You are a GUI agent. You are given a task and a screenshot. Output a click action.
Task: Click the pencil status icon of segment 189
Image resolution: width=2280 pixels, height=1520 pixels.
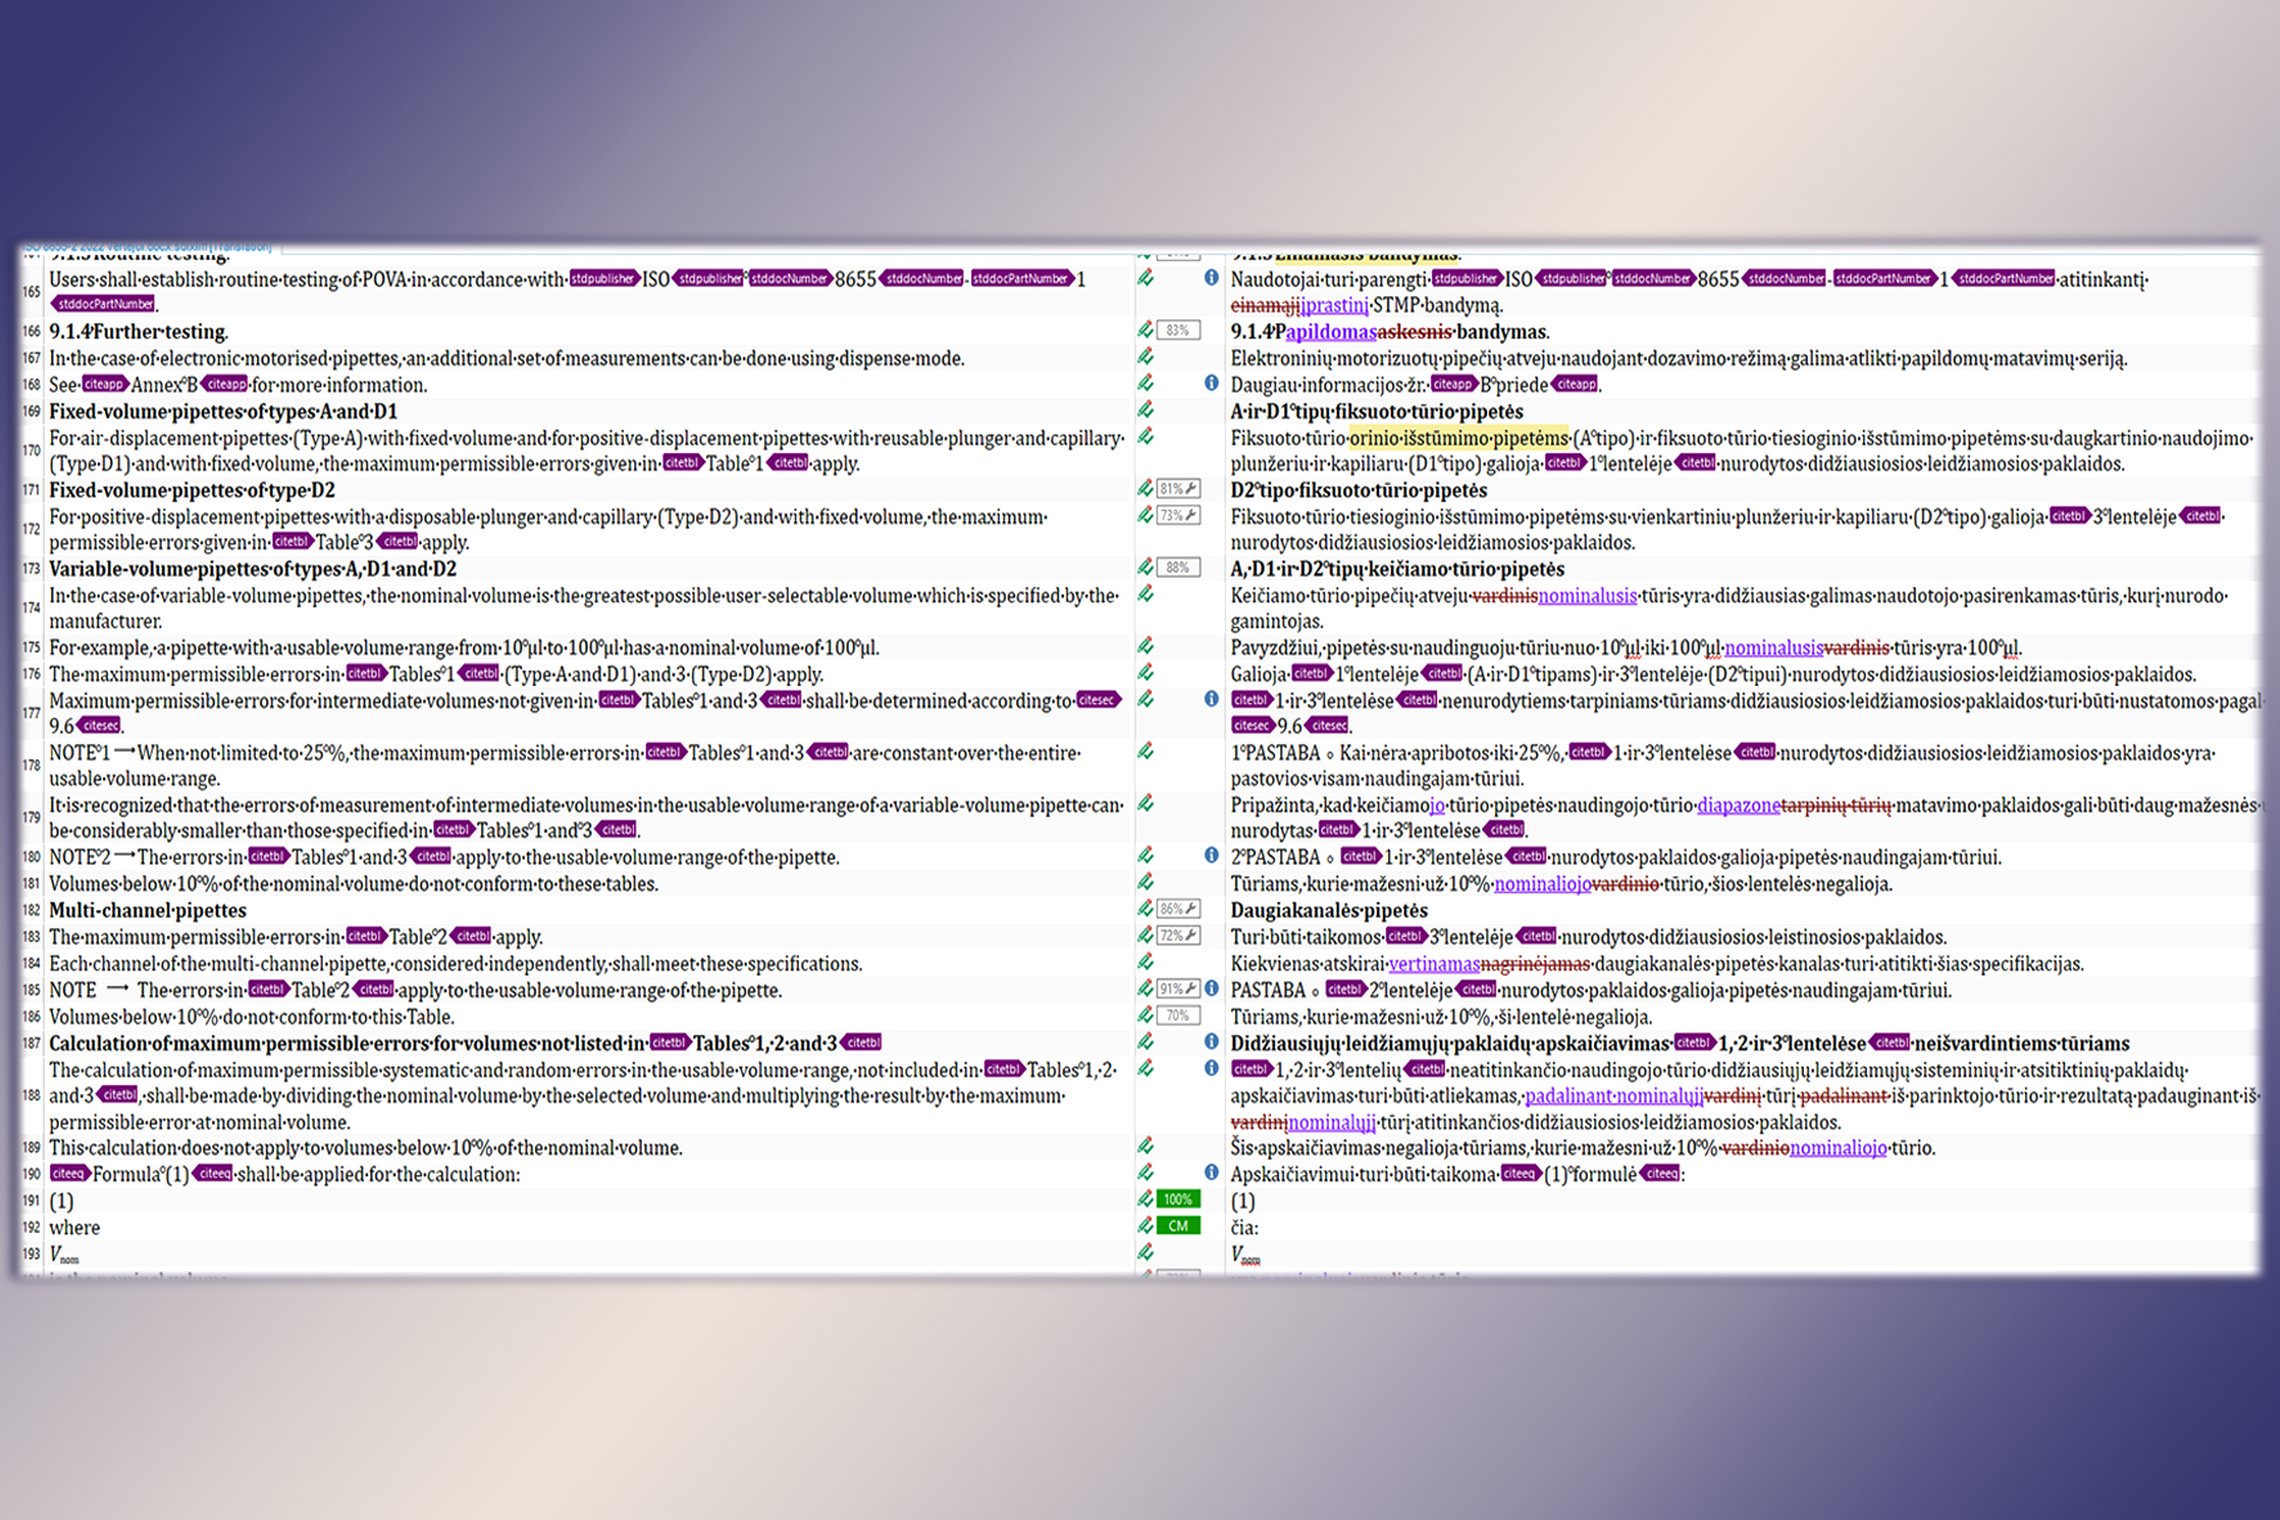1146,1146
